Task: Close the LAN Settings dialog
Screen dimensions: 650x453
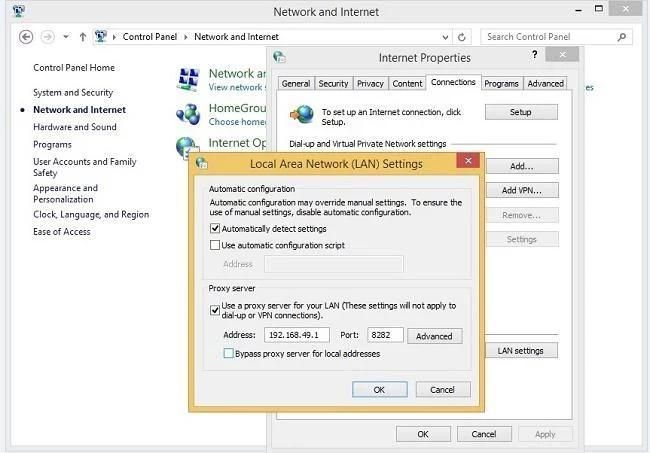Action: tap(466, 162)
